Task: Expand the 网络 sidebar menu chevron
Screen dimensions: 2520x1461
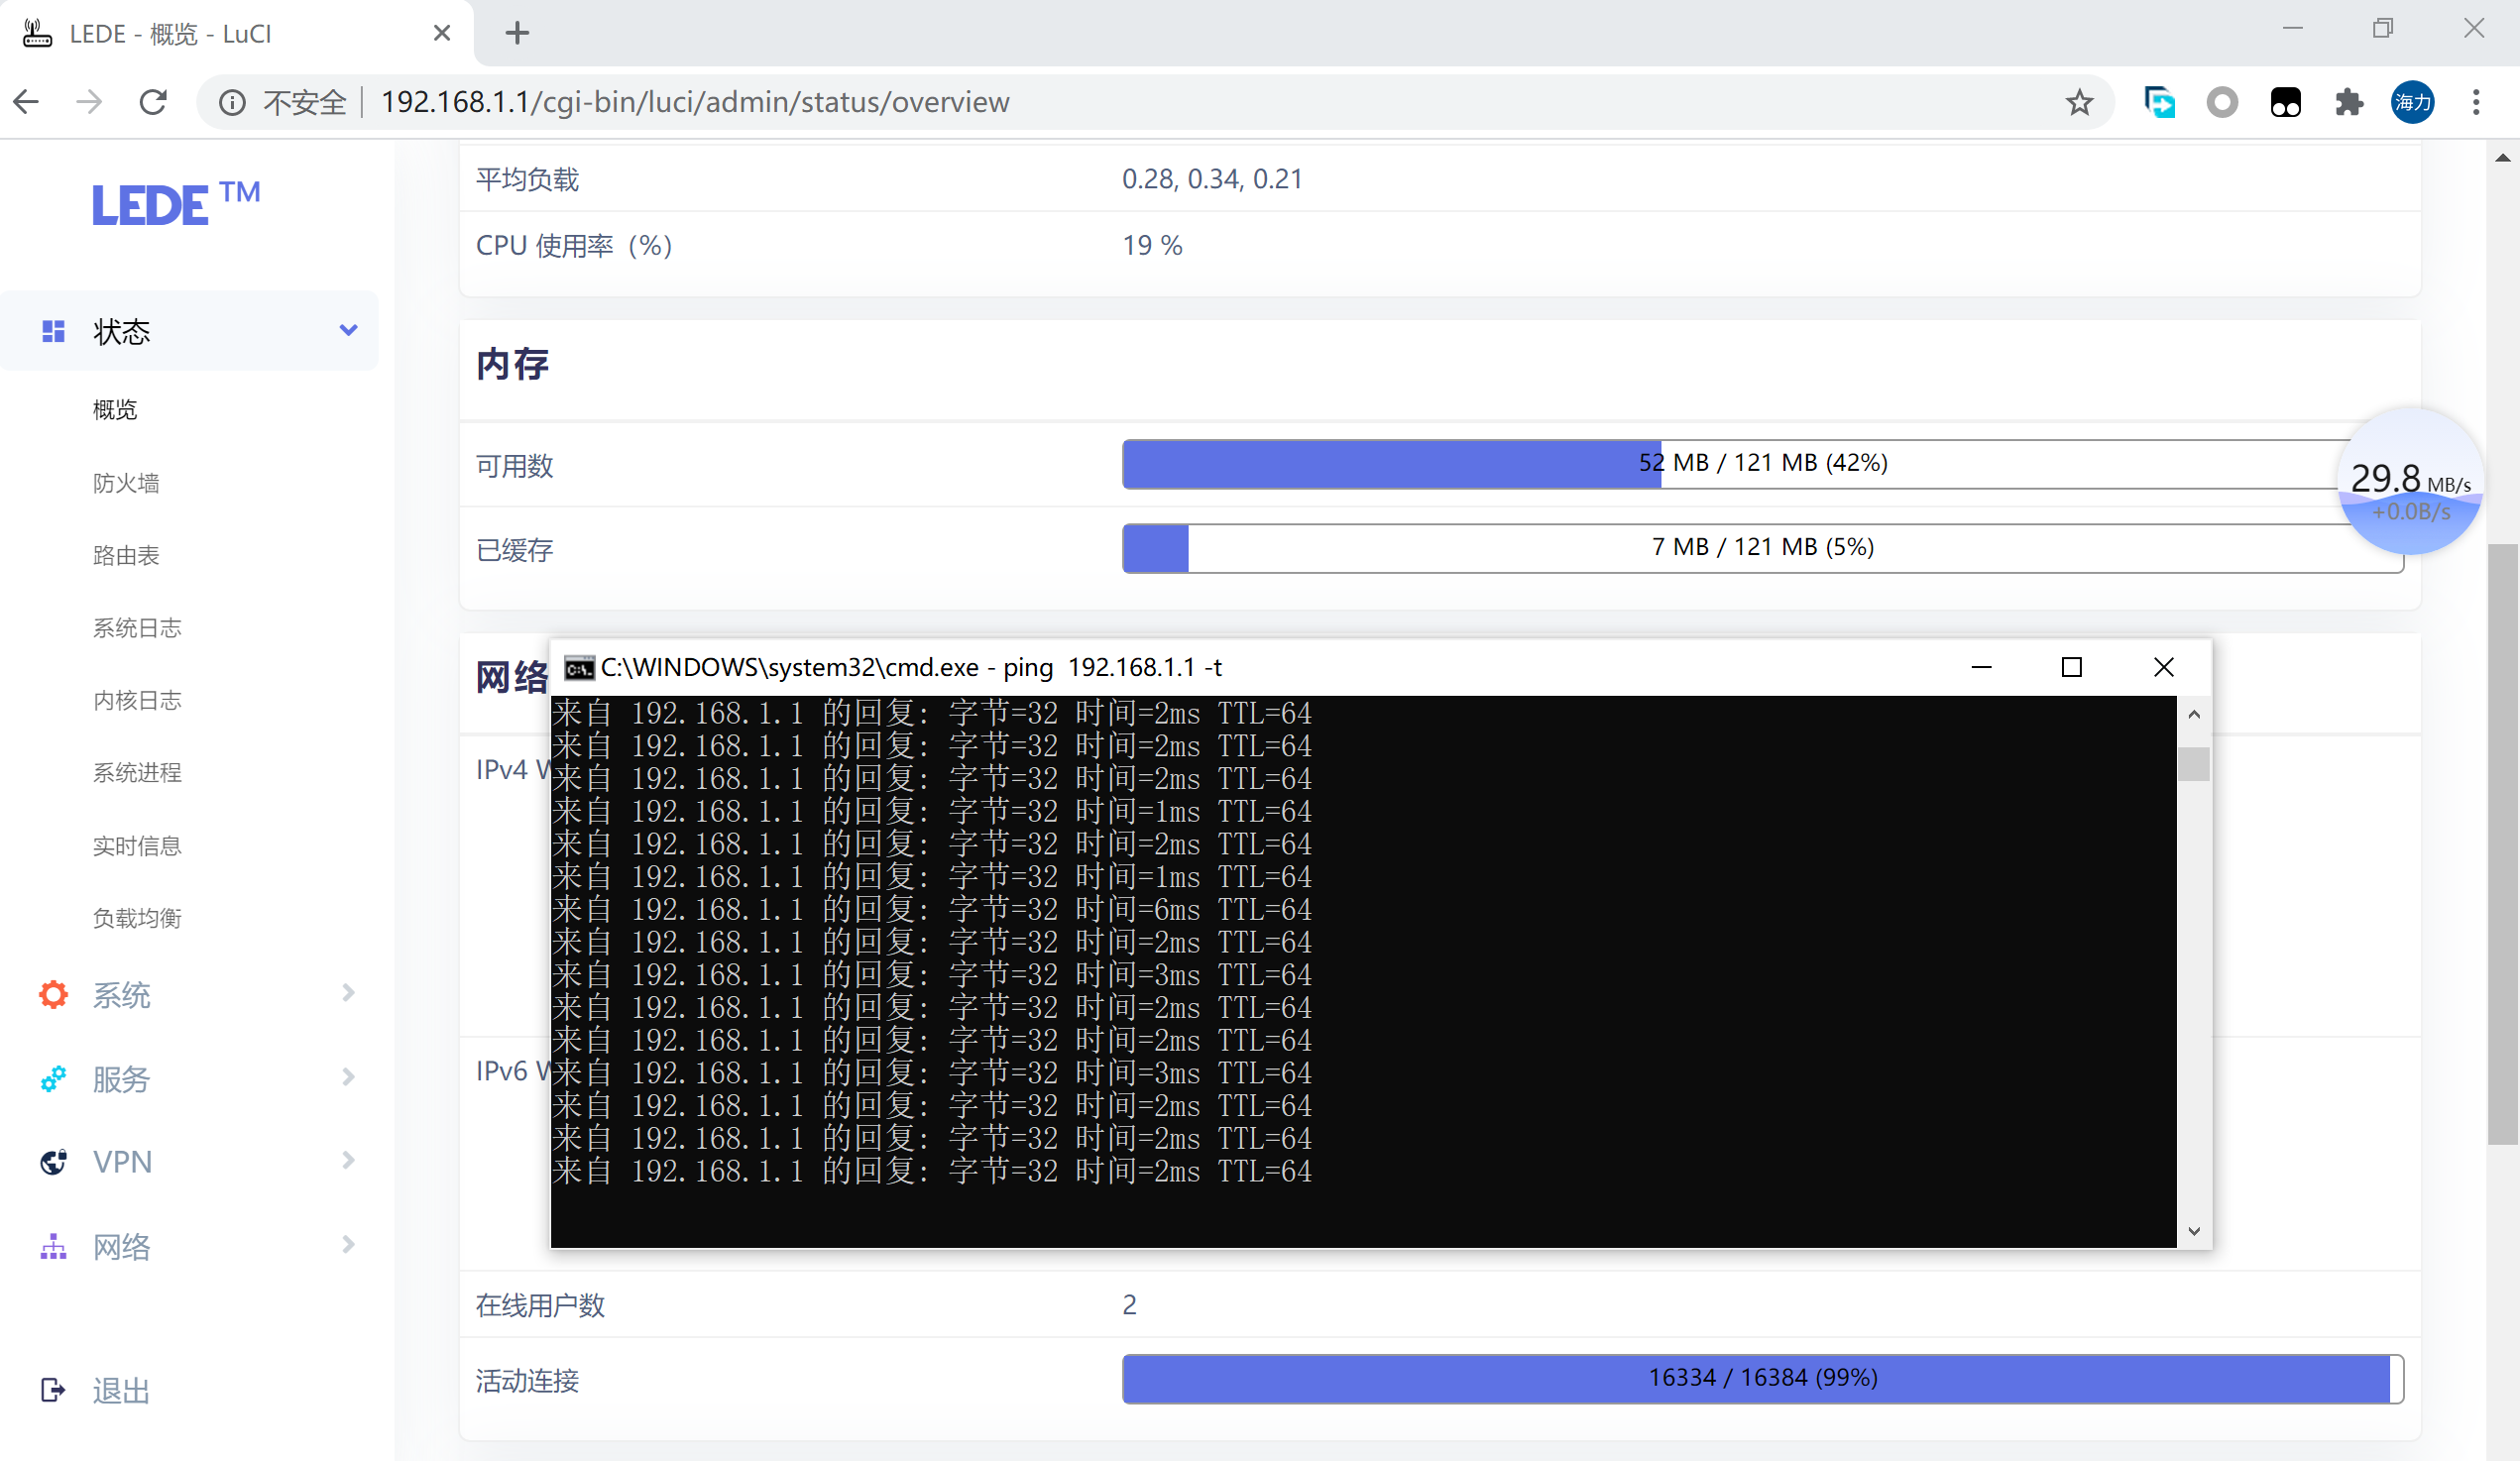Action: 348,1245
